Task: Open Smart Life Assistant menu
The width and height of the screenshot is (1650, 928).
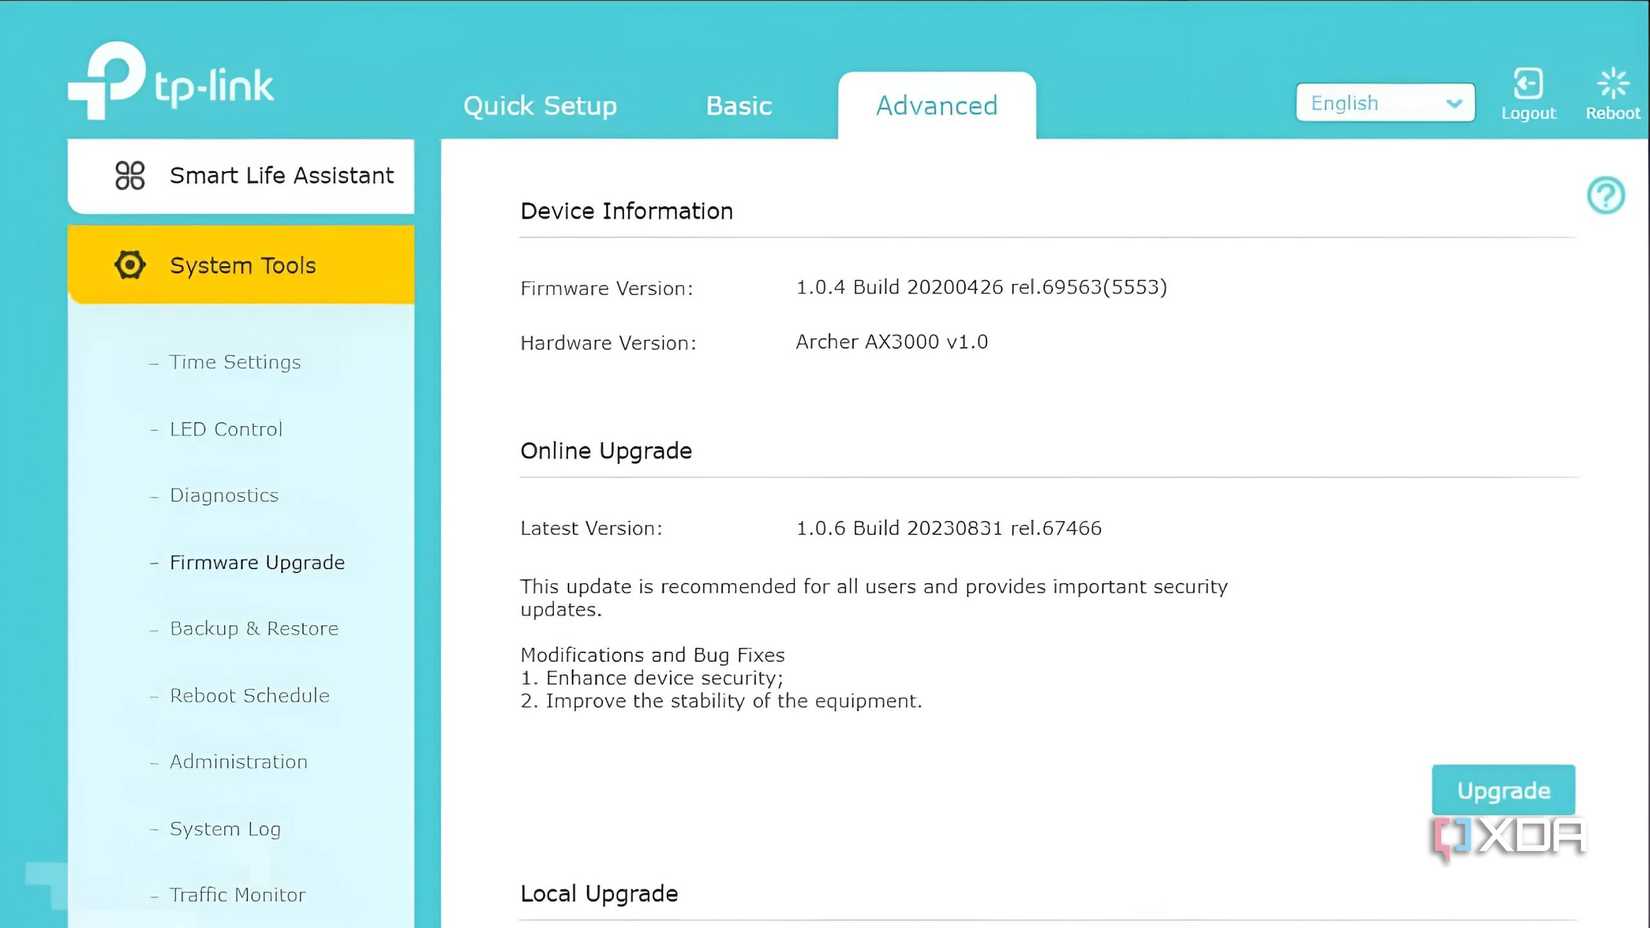Action: point(241,176)
